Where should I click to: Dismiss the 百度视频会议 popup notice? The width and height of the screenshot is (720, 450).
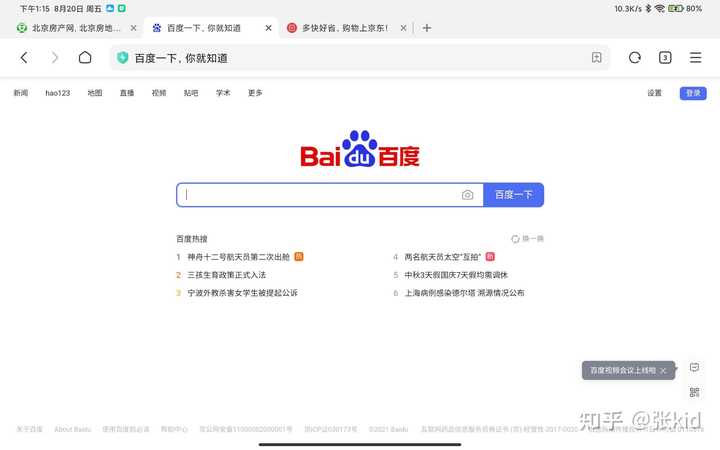663,371
